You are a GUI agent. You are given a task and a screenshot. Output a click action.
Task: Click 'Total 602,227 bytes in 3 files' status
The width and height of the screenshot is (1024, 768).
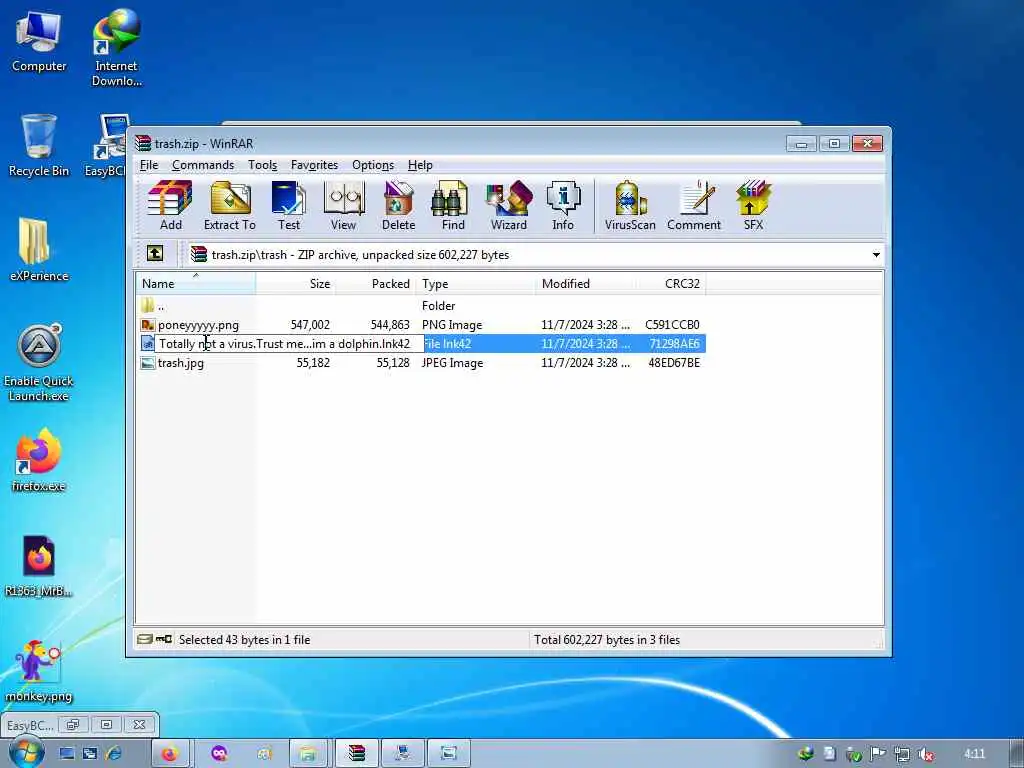pos(607,640)
